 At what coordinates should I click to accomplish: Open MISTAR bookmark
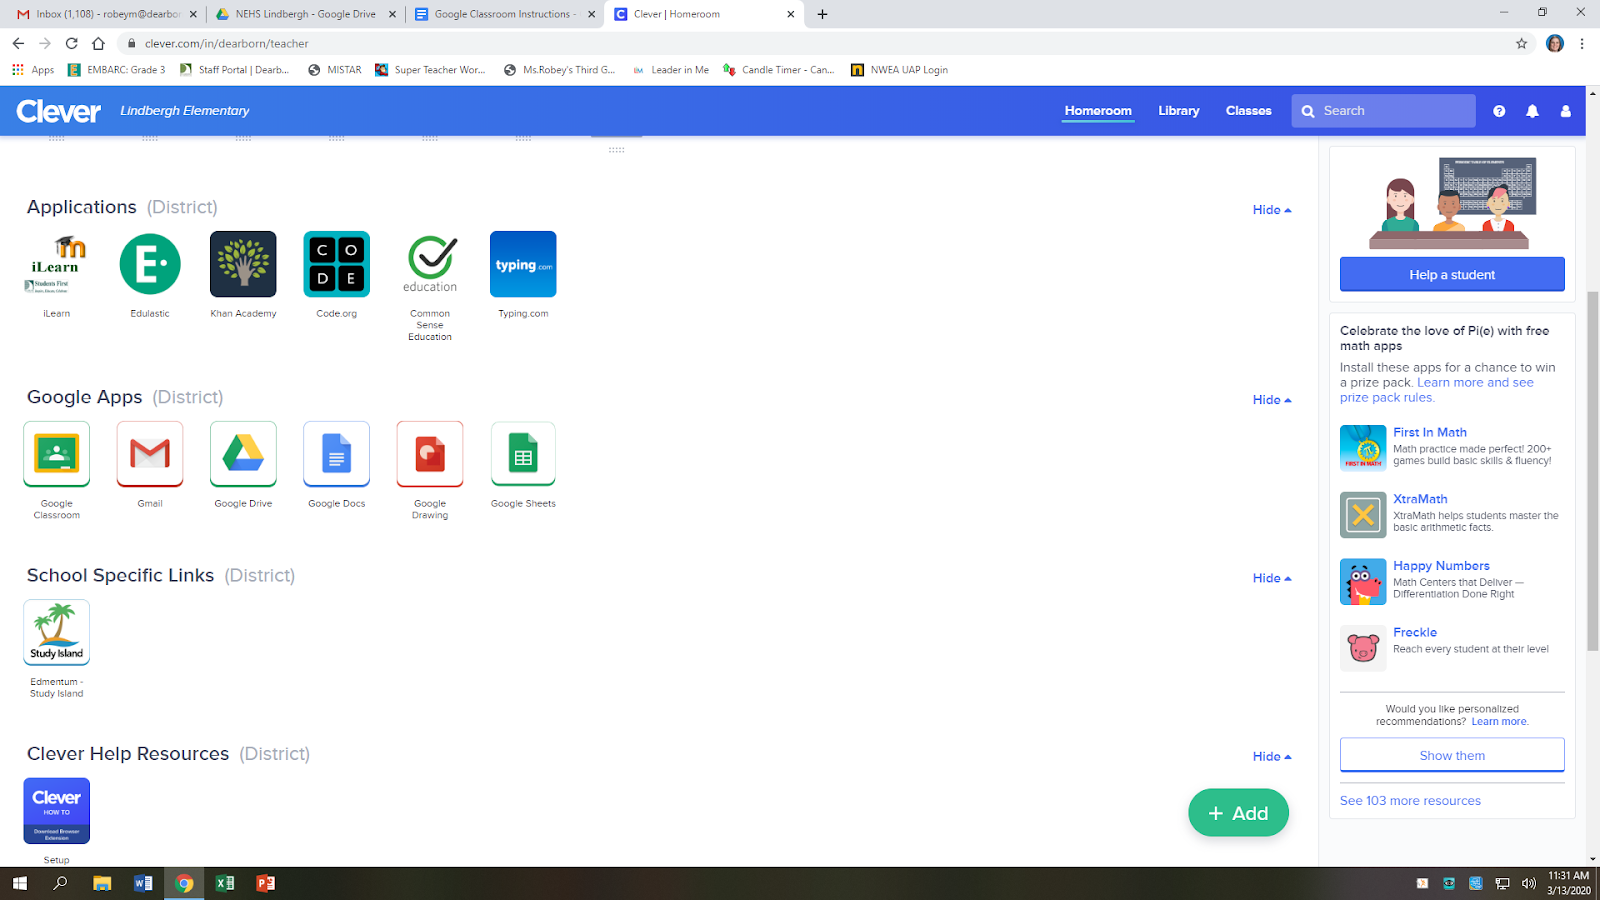point(334,70)
